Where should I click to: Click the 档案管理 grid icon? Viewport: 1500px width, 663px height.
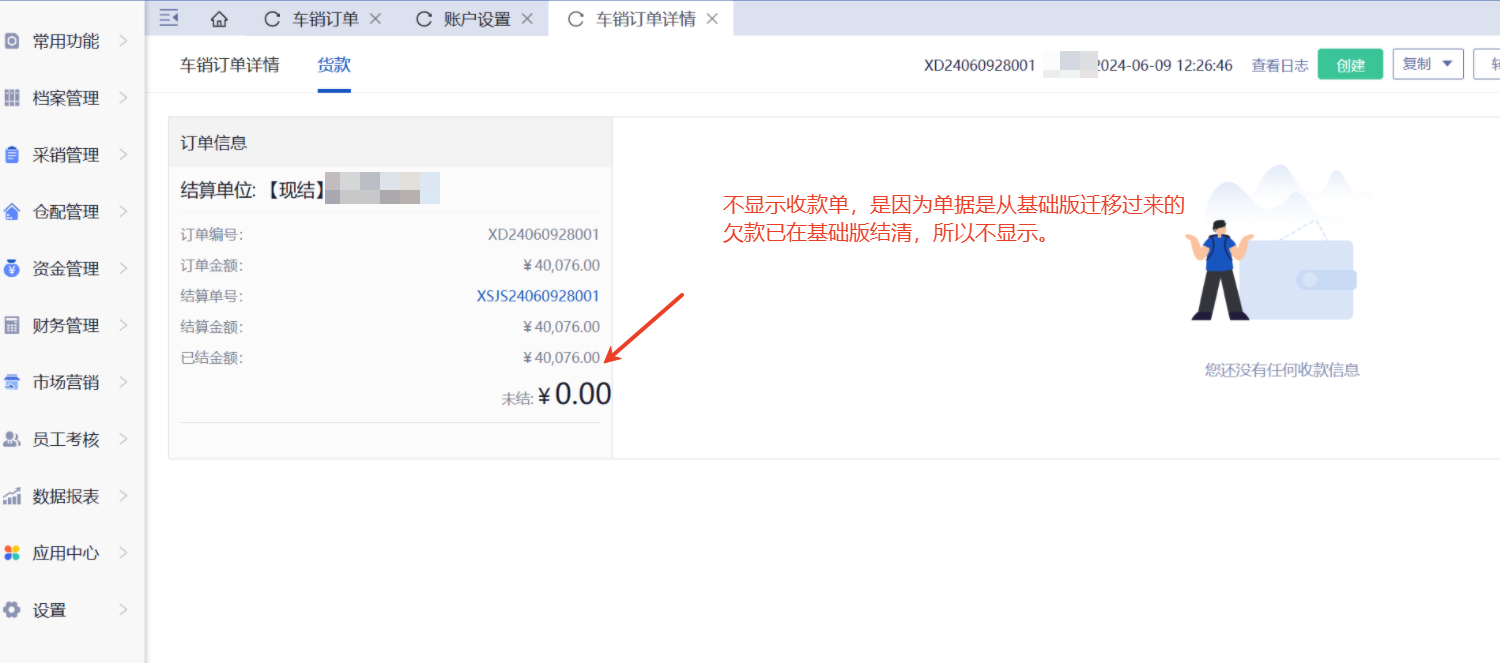click(12, 98)
